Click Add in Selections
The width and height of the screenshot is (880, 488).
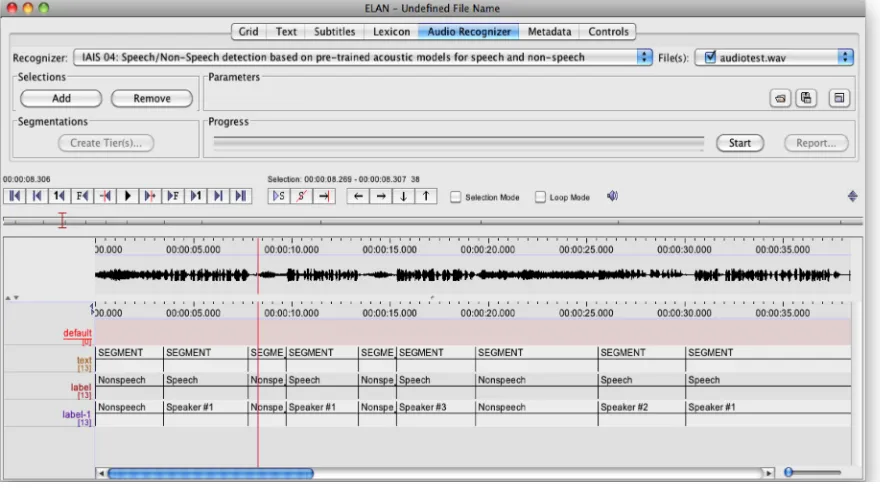coord(61,99)
